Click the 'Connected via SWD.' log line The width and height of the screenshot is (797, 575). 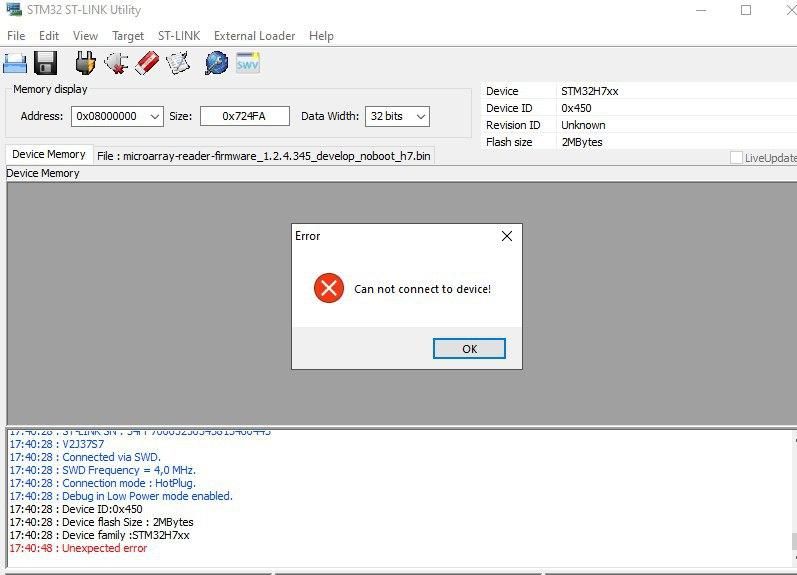click(85, 457)
